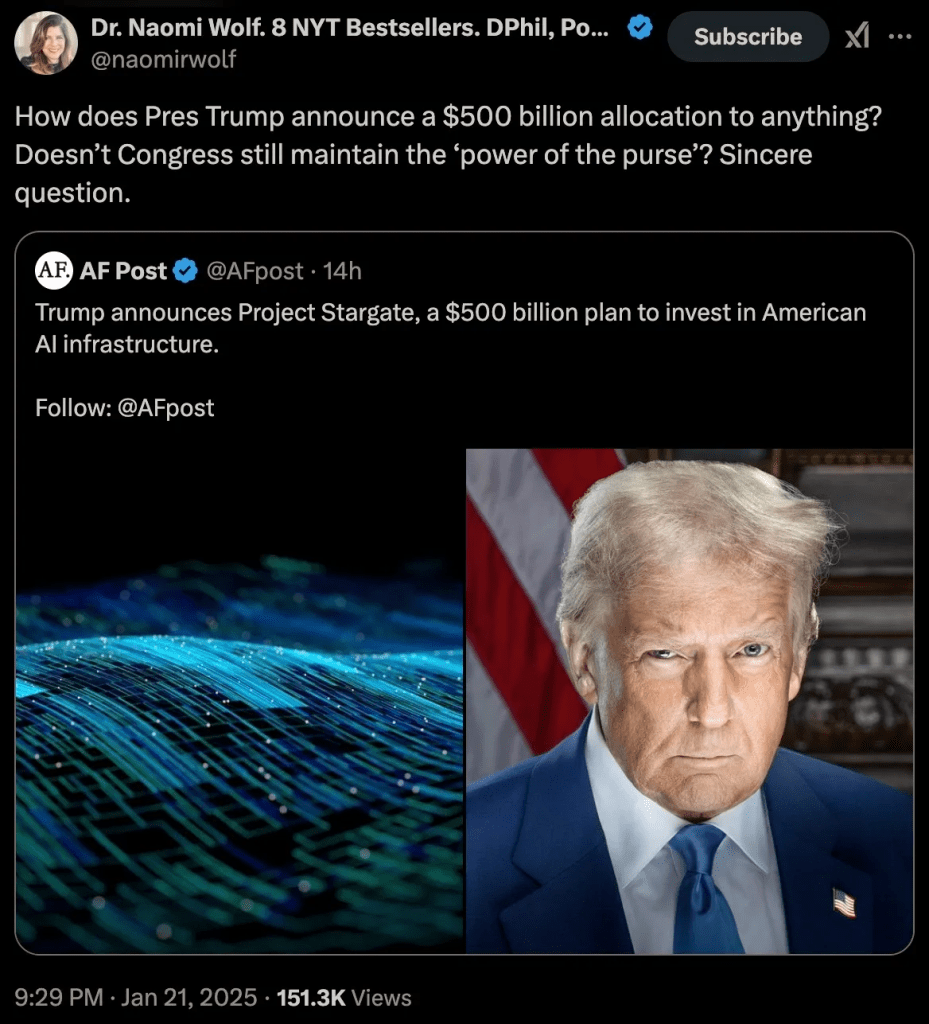Click the @AFpost mention after Follow:
Screen dimensions: 929x1024
click(166, 408)
